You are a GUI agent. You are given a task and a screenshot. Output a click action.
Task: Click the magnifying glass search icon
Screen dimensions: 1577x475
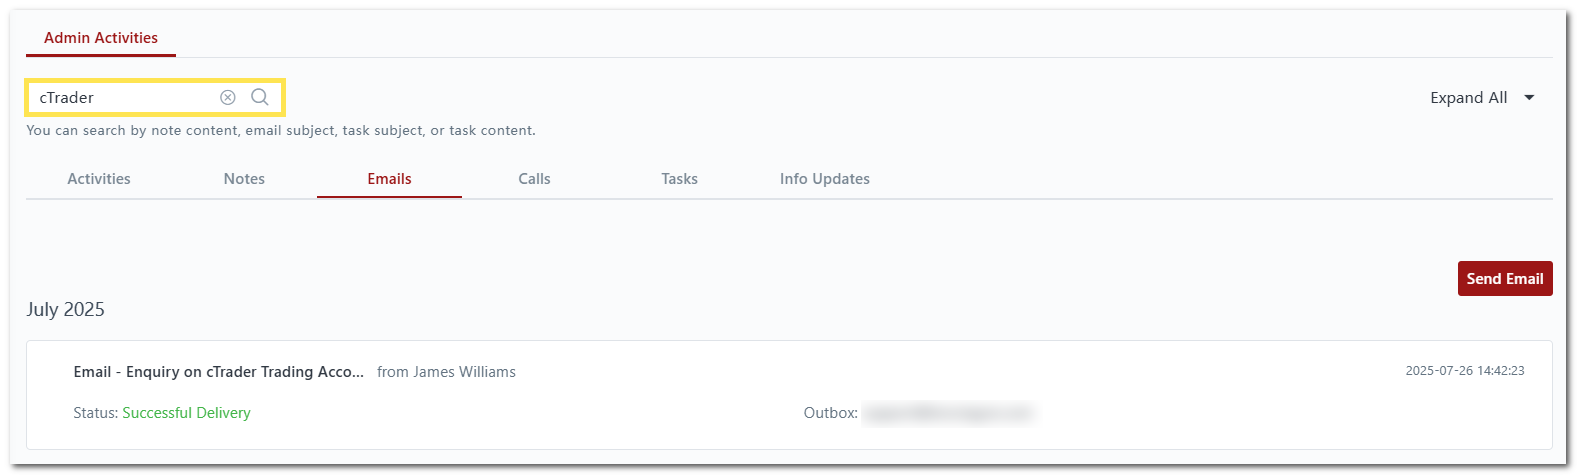(x=260, y=97)
